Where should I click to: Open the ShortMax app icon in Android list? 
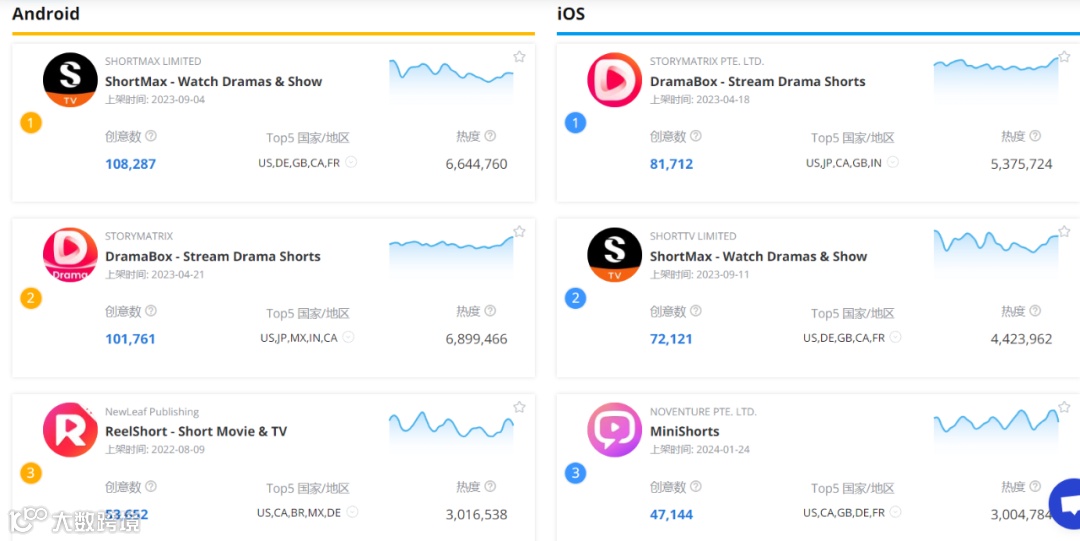point(70,79)
